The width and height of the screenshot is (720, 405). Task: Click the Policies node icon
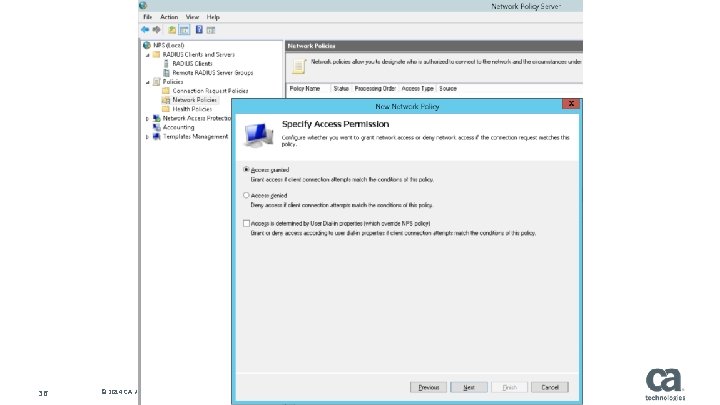click(157, 82)
